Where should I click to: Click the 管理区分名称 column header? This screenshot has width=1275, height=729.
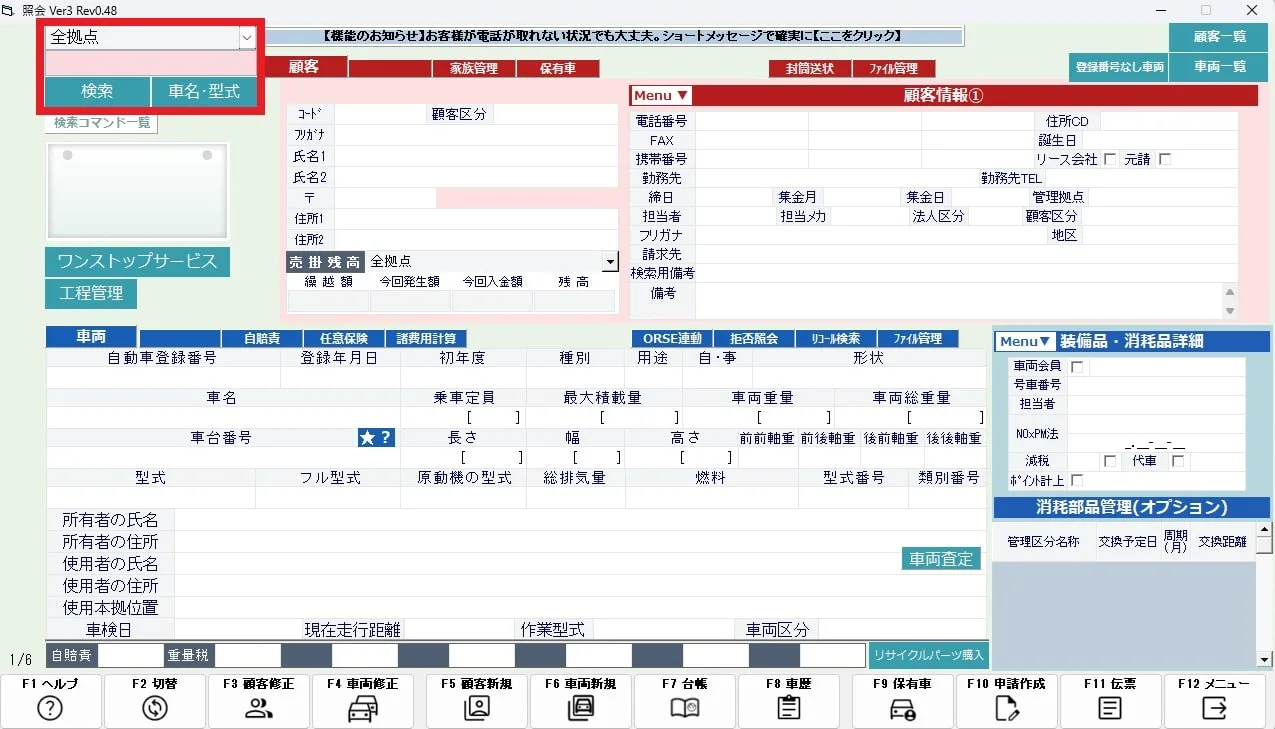coord(1043,542)
